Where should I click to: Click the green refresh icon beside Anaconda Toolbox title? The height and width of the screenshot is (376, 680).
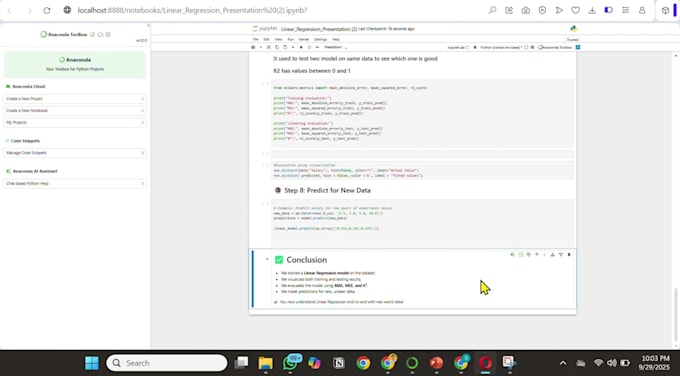point(92,34)
